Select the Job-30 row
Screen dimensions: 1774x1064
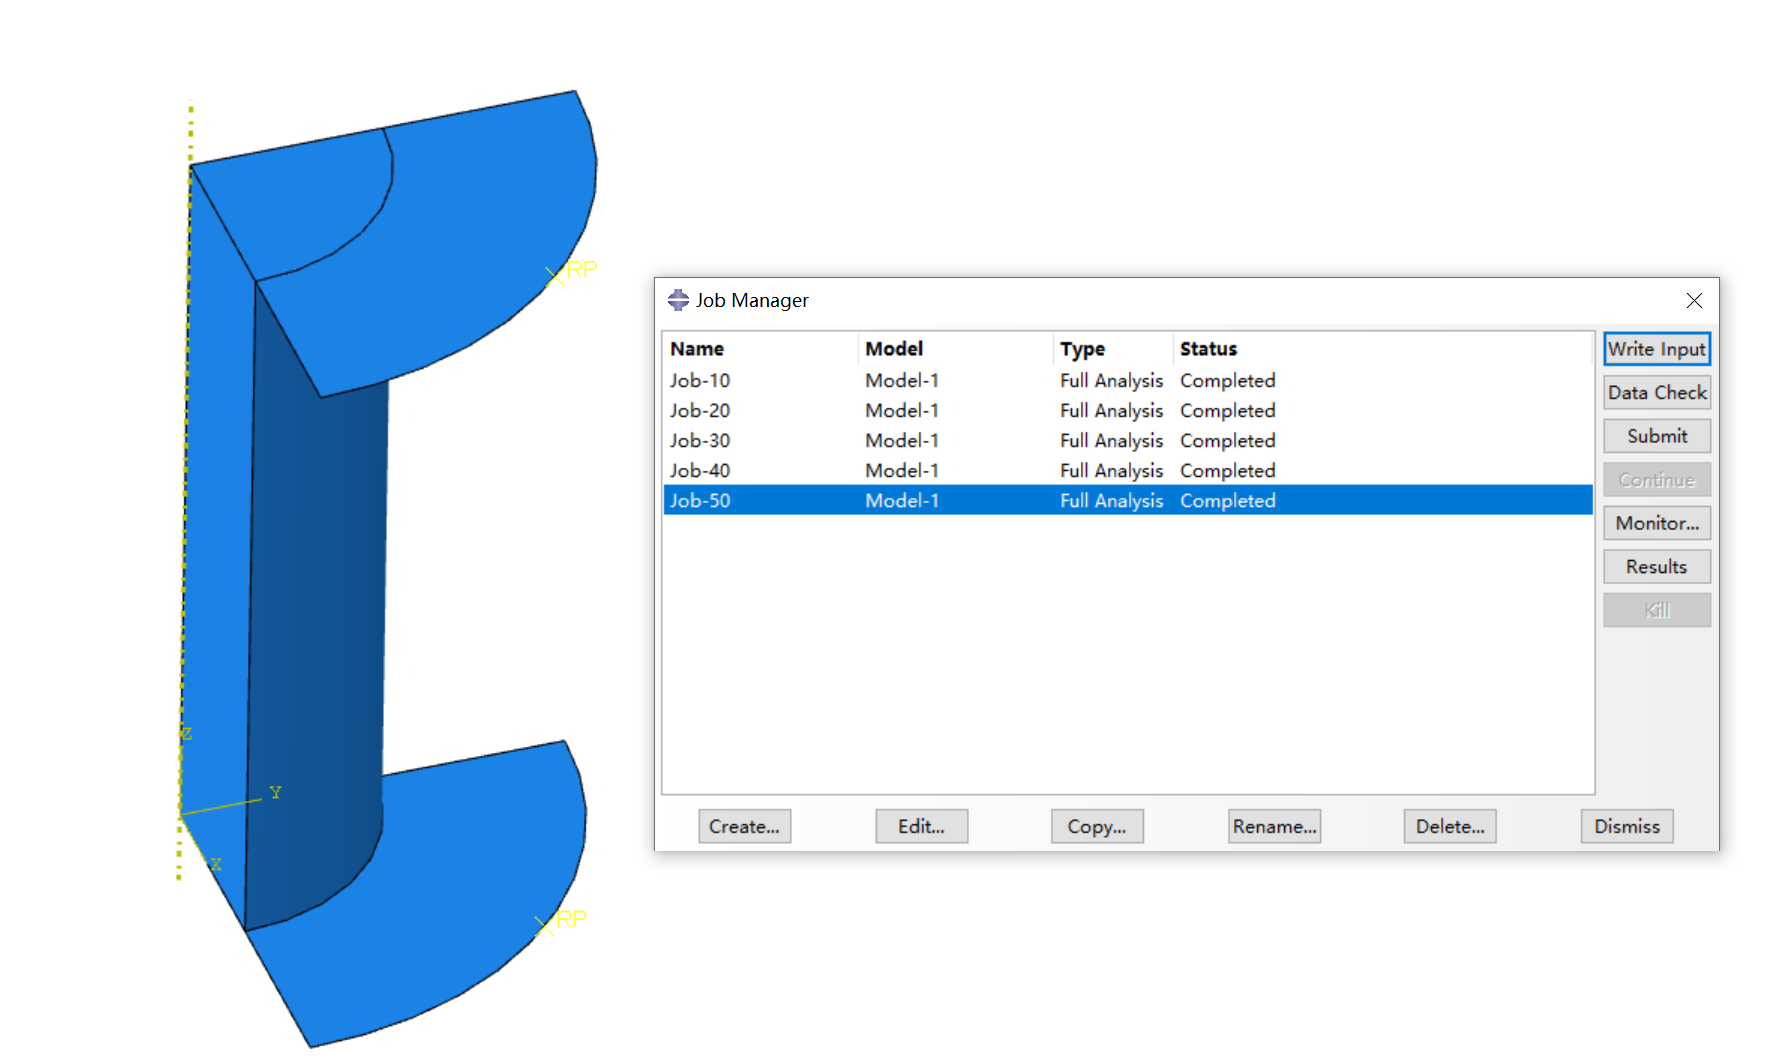coord(700,440)
